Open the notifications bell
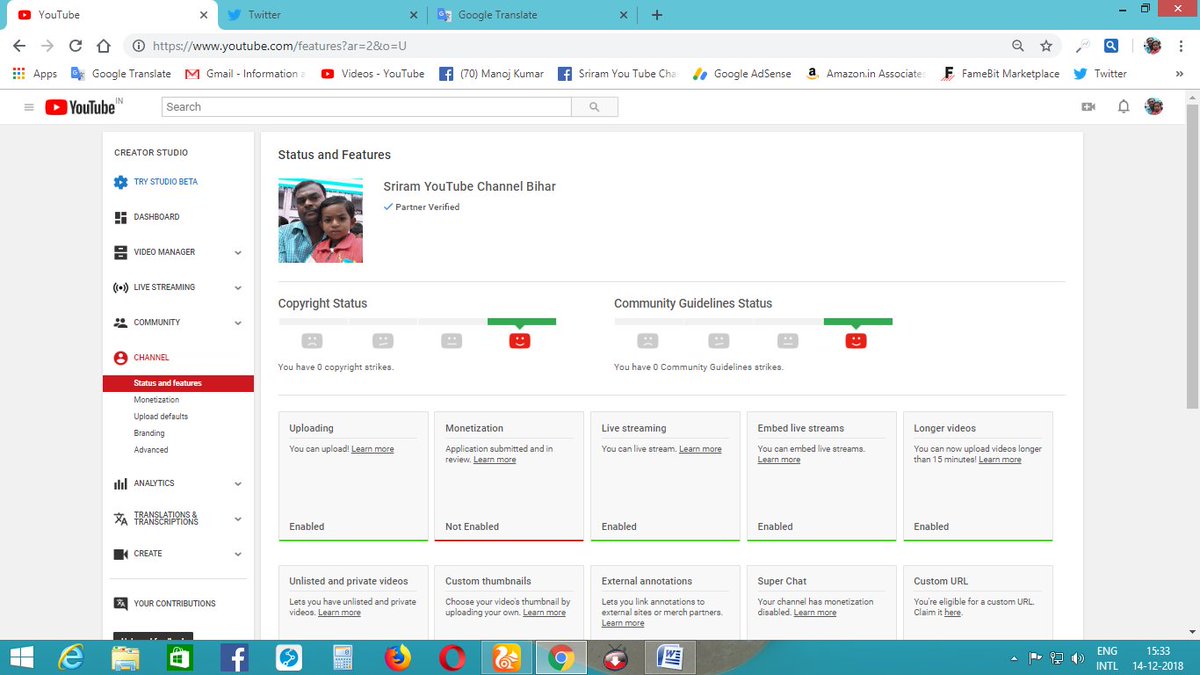The height and width of the screenshot is (675, 1200). pos(1124,107)
